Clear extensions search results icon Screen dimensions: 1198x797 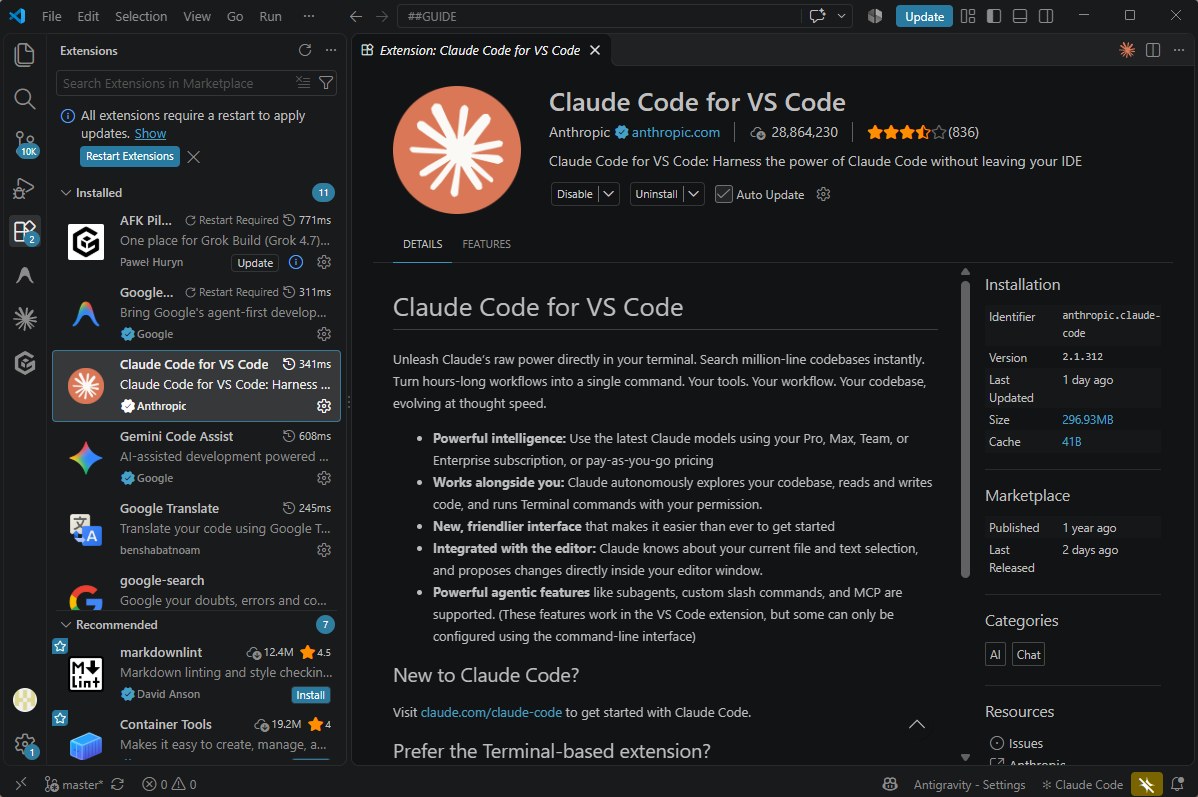coord(303,83)
